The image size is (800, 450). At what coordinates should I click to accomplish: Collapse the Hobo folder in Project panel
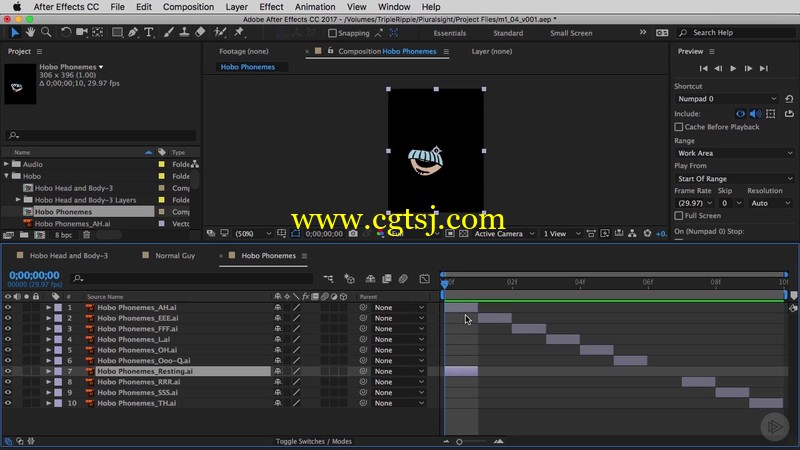pyautogui.click(x=7, y=176)
